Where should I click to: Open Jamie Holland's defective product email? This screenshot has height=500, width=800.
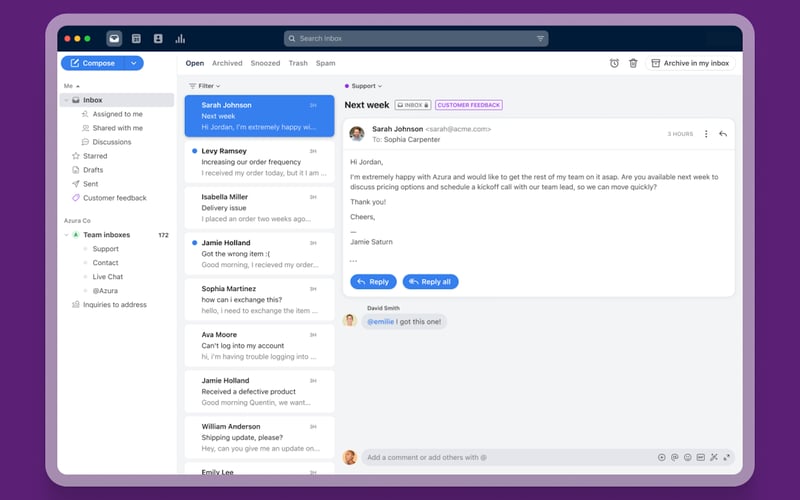[x=259, y=391]
